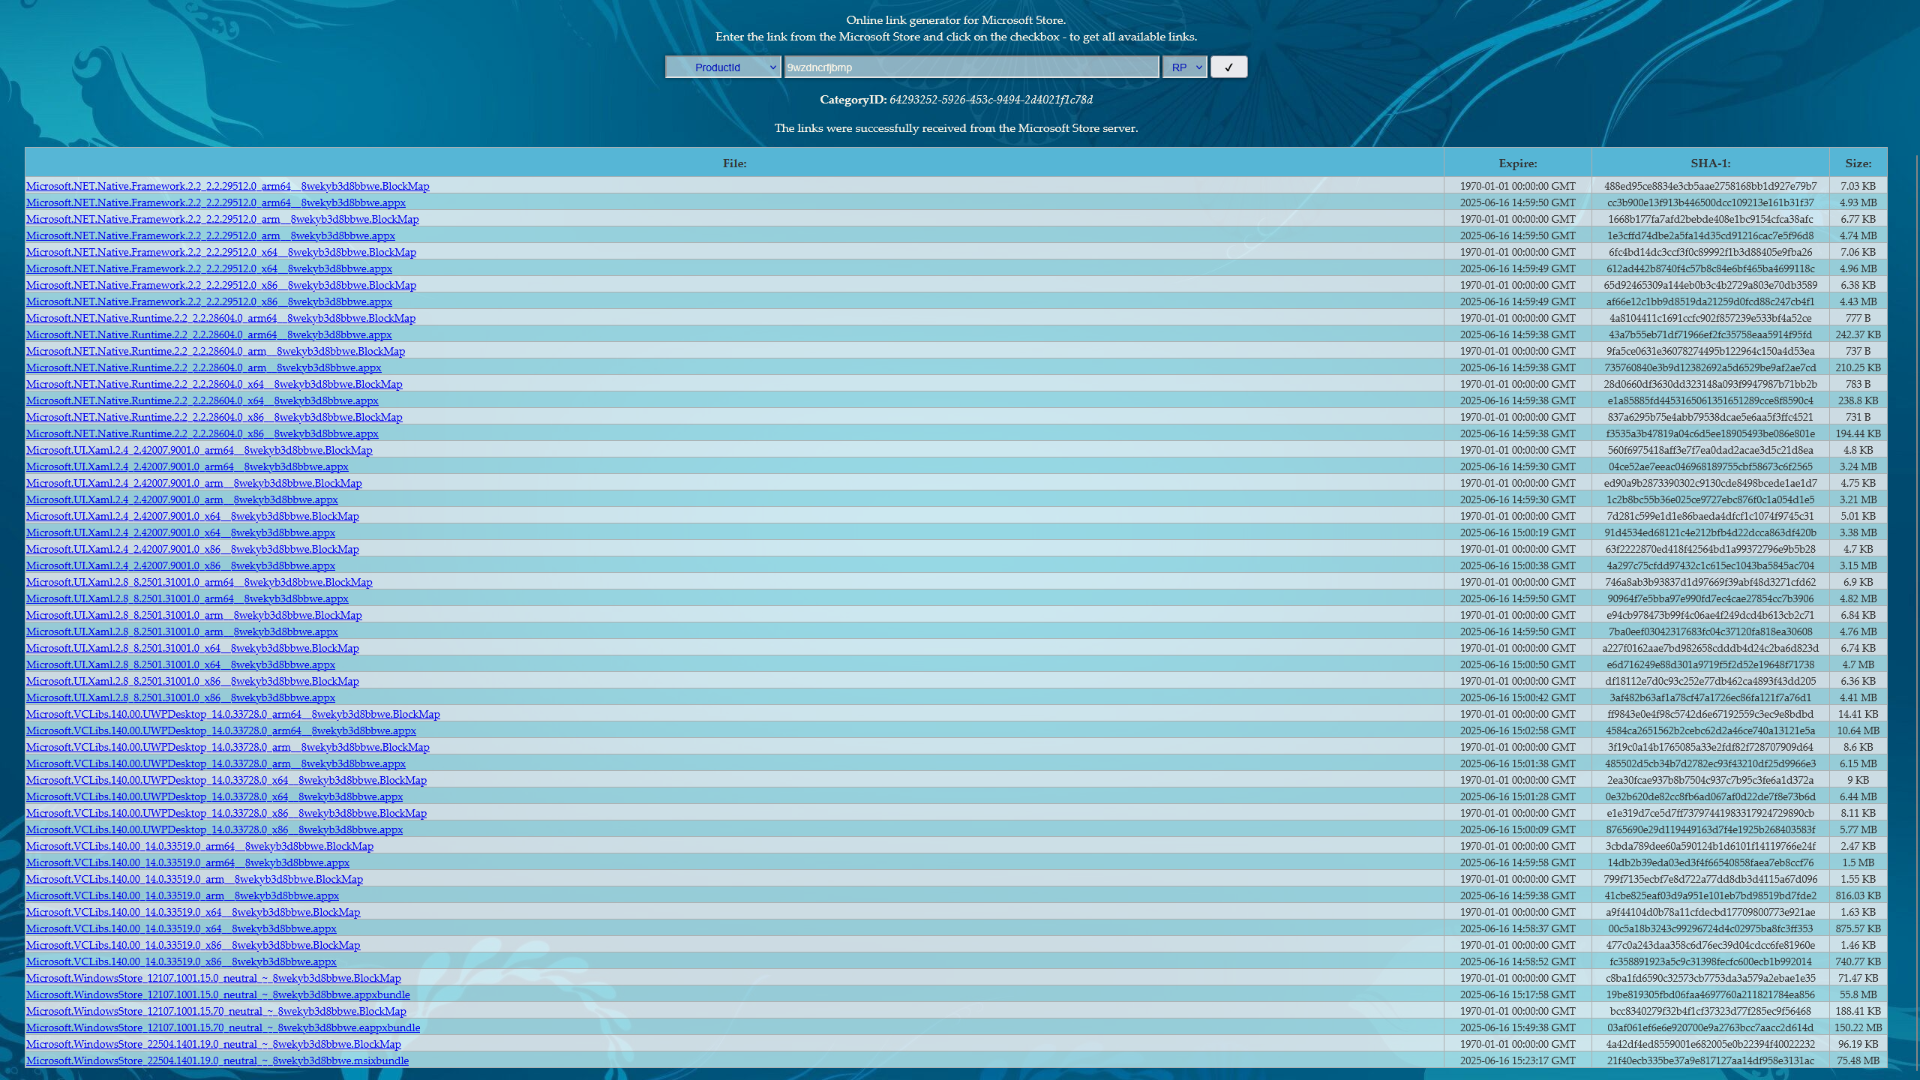Click expire cell 2025-06-16 15:49:38 GMT
The width and height of the screenshot is (1920, 1080).
pos(1517,1028)
